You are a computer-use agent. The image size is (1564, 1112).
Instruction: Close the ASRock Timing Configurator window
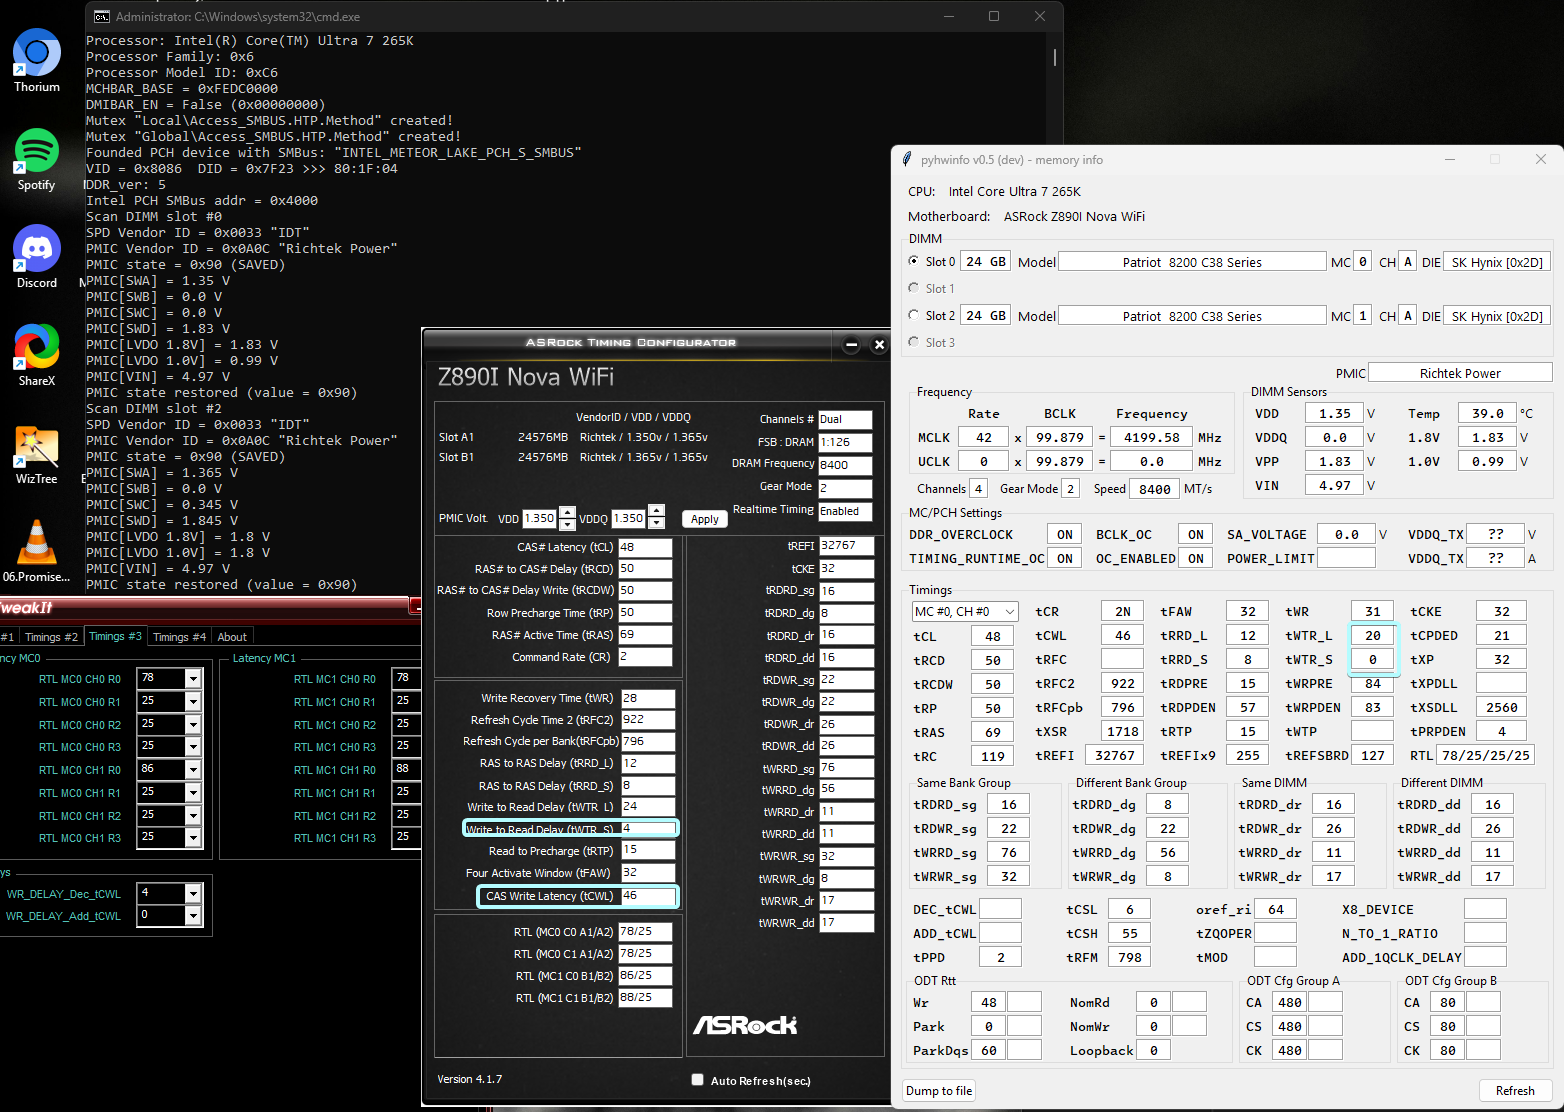879,345
